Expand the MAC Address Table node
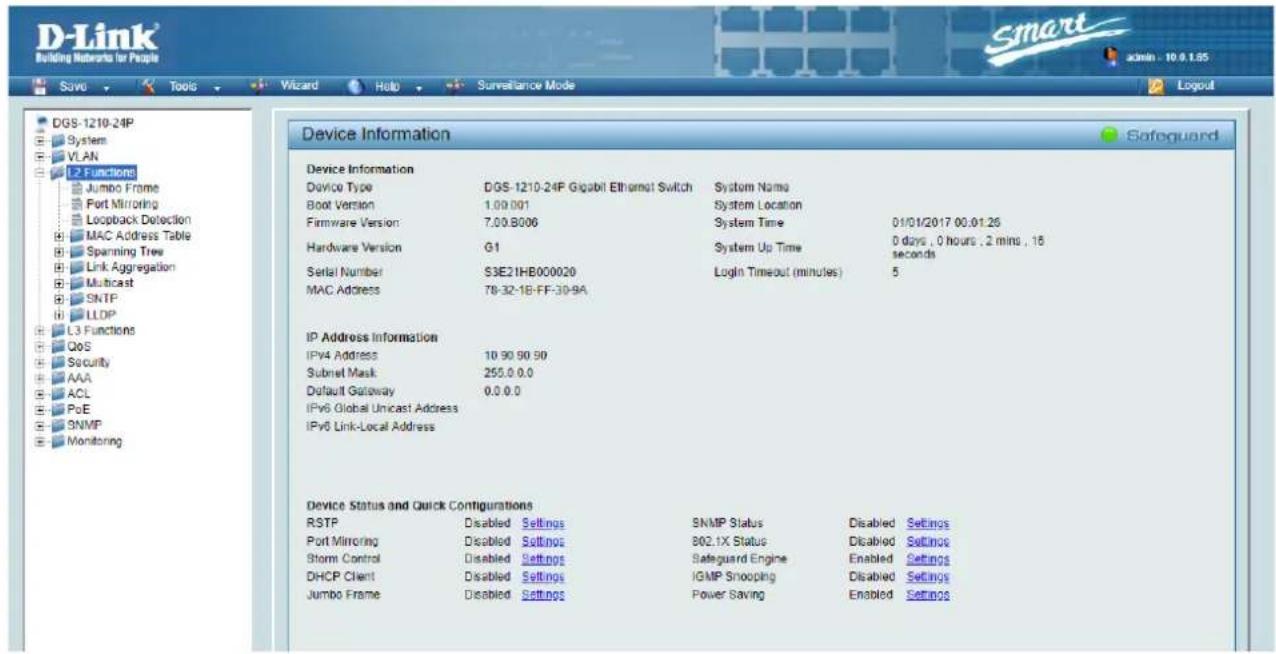The height and width of the screenshot is (654, 1276). coord(61,236)
